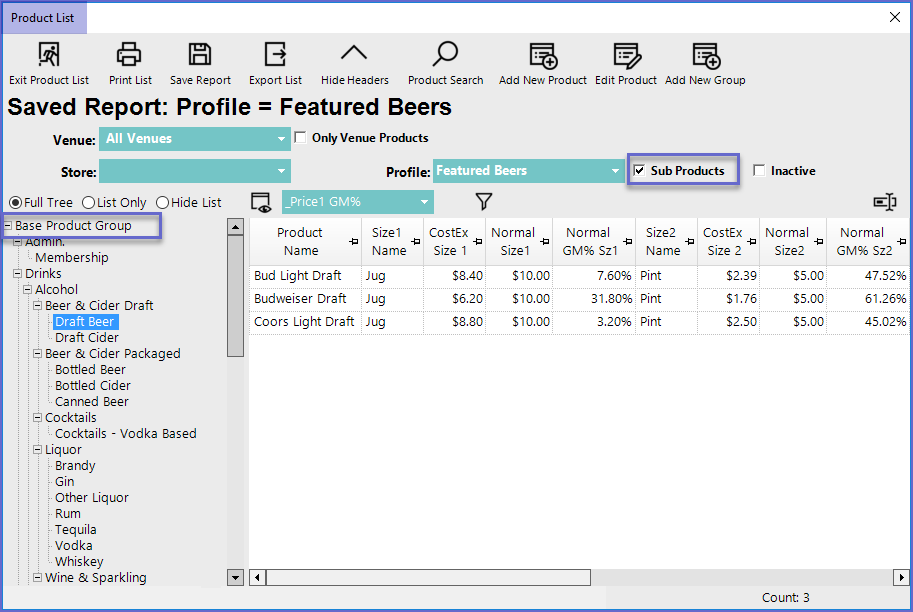This screenshot has height=612, width=913.
Task: Tick the Only Venue Products checkbox
Action: coord(300,138)
